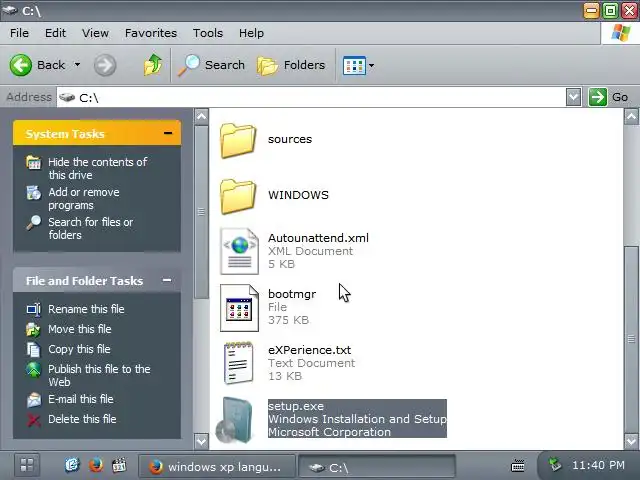Click task pane scrollbar up arrow

(201, 117)
